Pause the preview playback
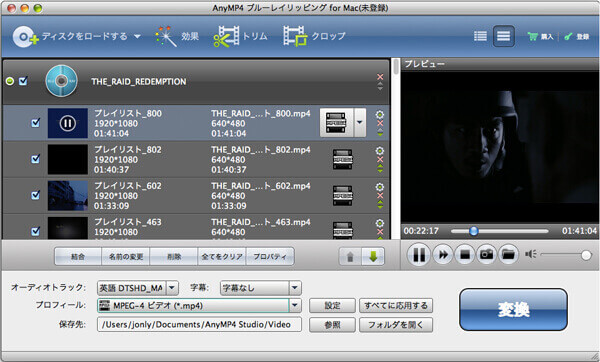 click(419, 254)
